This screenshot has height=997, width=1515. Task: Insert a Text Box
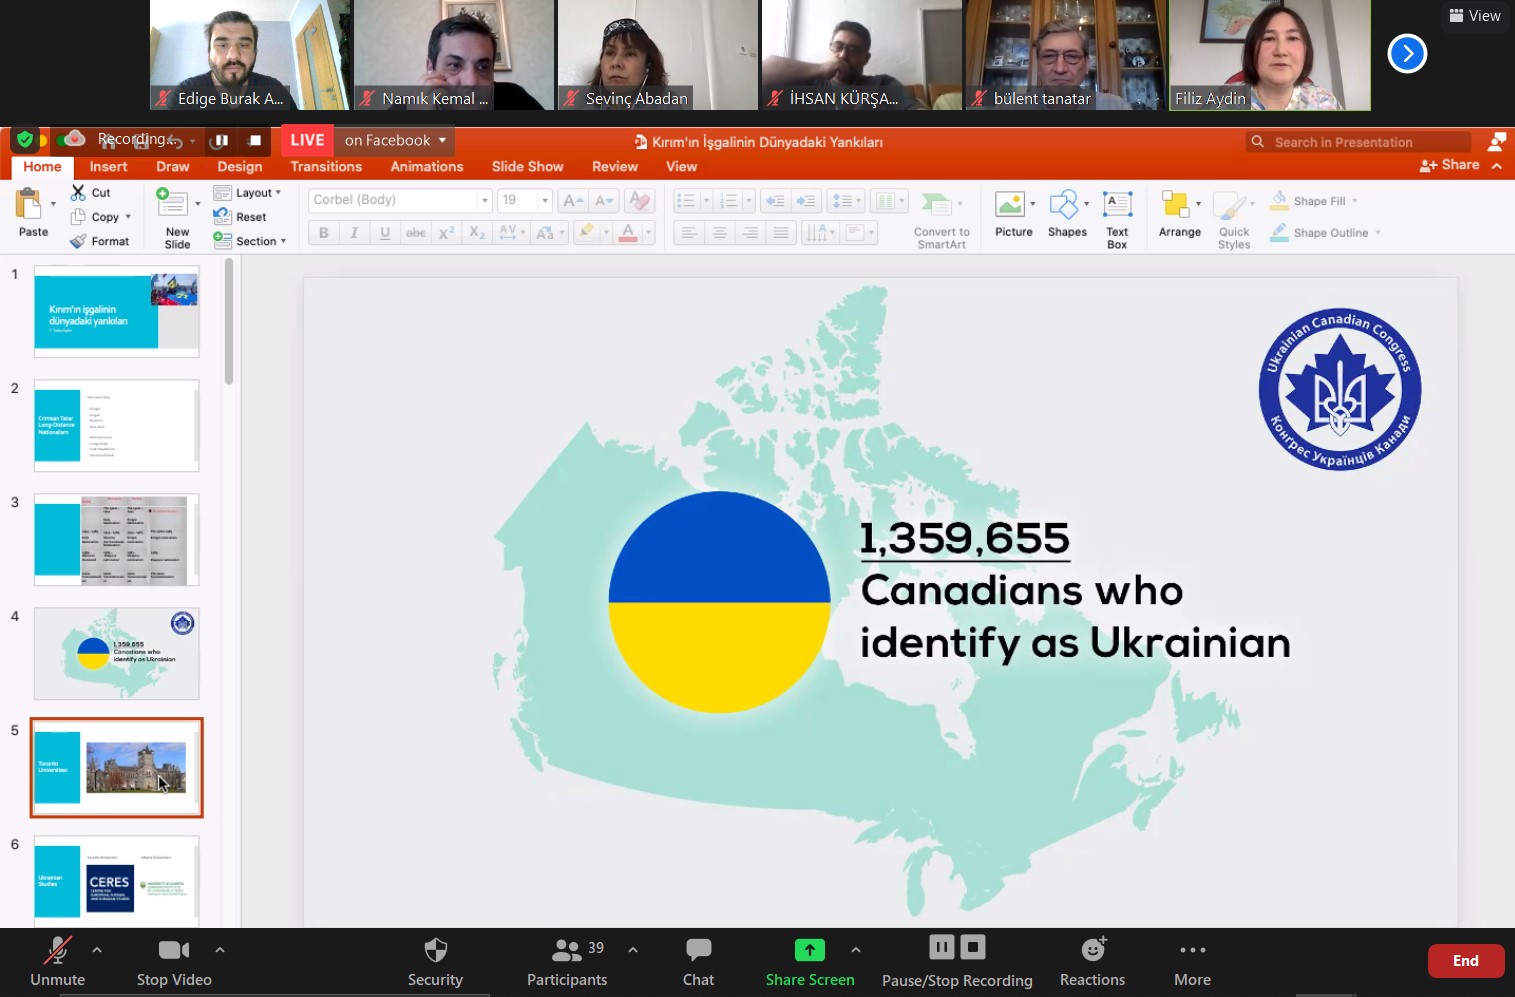[1117, 206]
